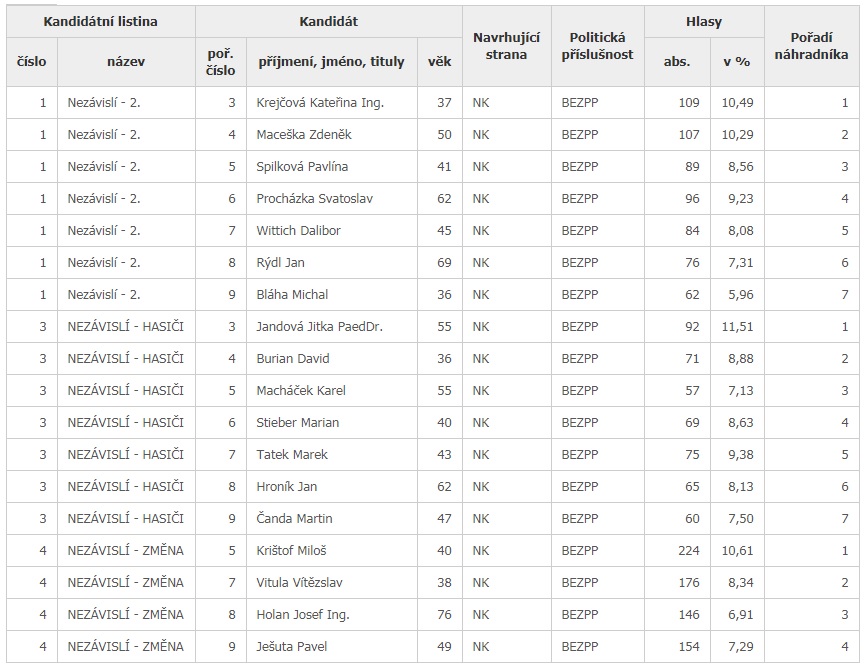Click the vote count 224
Viewport: 864px width, 667px height.
[x=689, y=550]
